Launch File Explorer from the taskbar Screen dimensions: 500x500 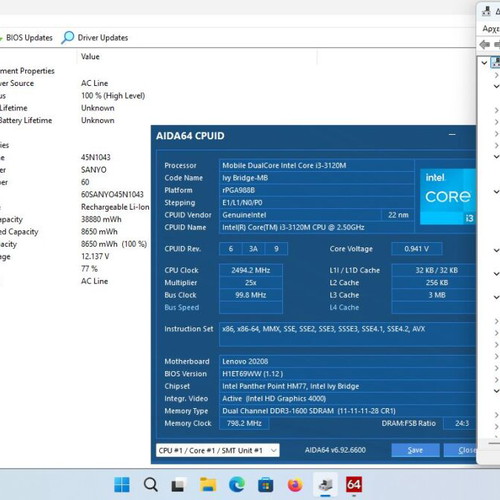tap(208, 484)
